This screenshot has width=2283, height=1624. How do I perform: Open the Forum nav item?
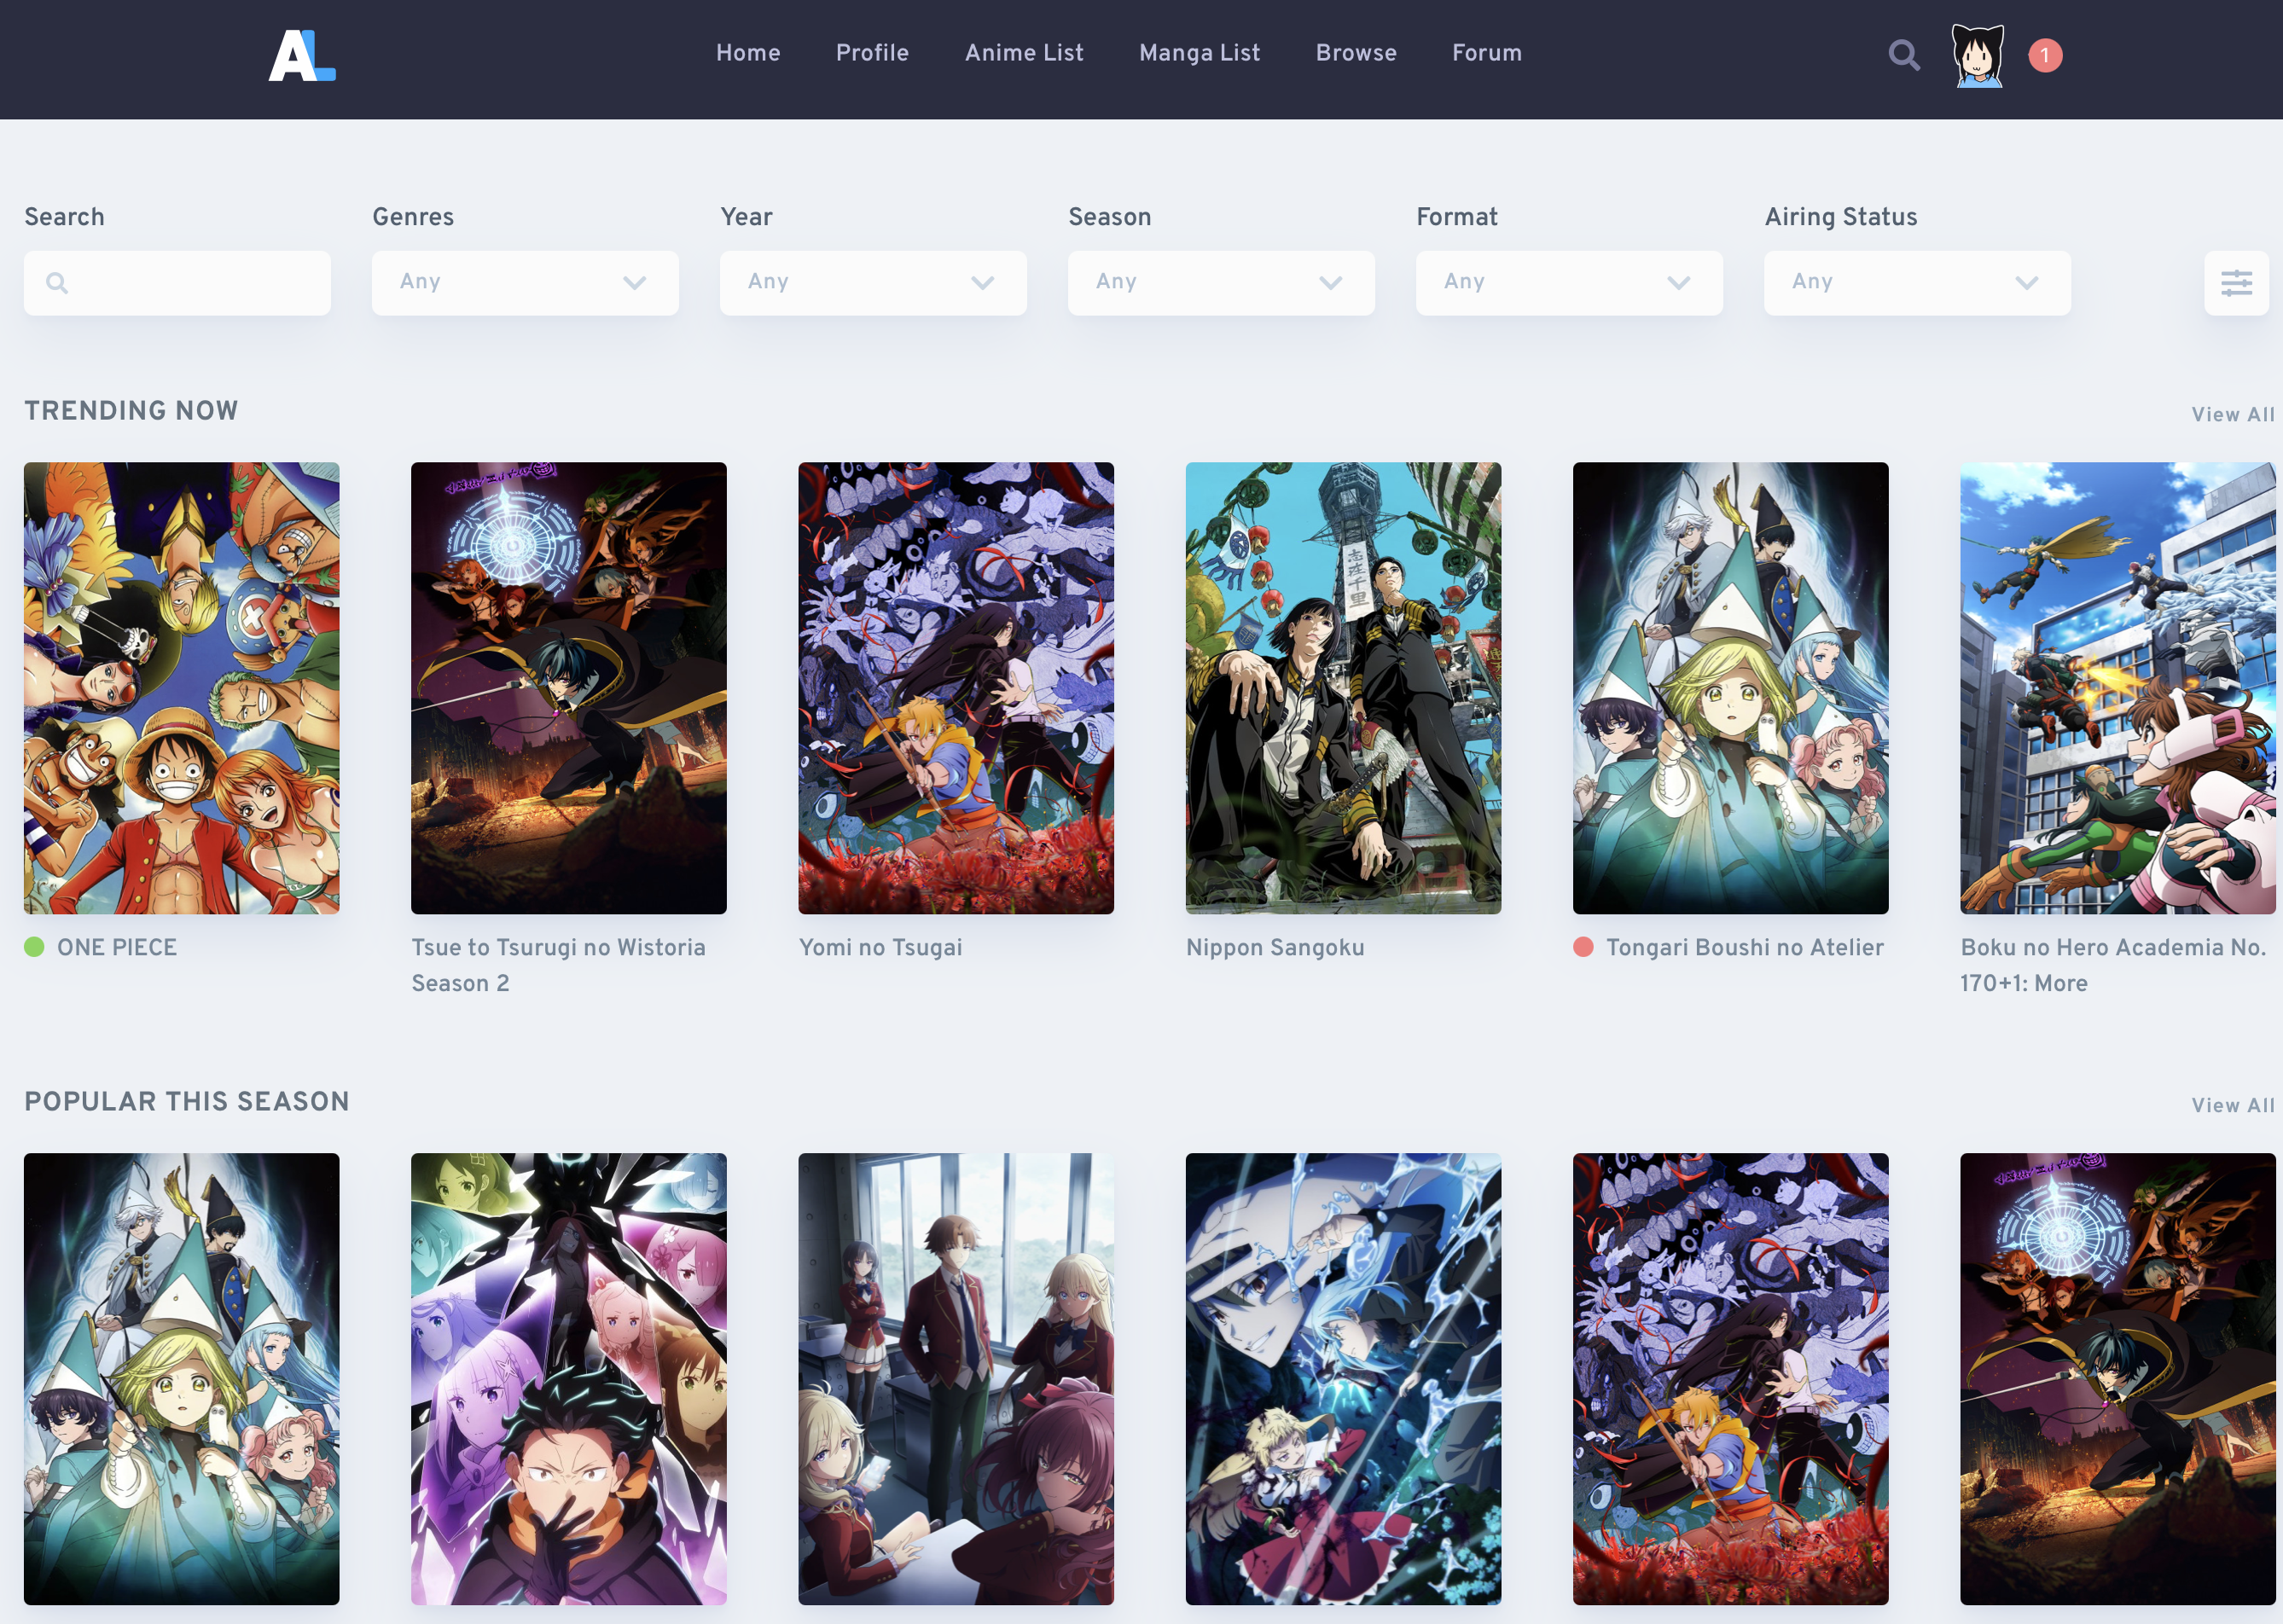(x=1487, y=53)
